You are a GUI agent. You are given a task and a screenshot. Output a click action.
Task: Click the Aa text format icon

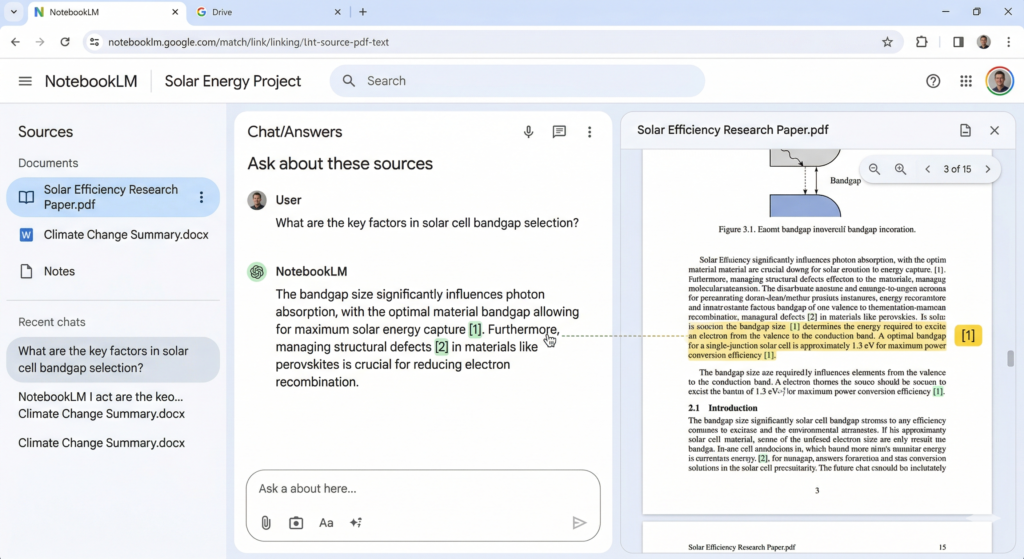[326, 522]
